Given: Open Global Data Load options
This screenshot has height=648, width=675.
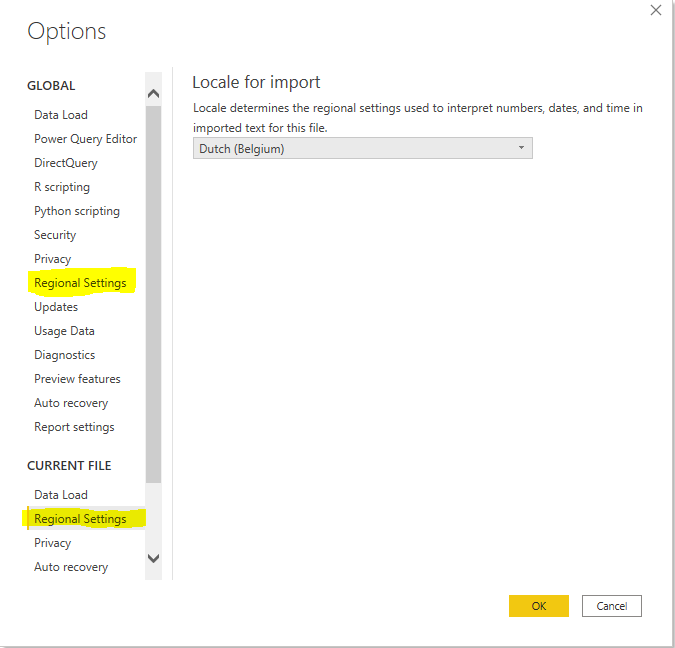Looking at the screenshot, I should pos(61,115).
